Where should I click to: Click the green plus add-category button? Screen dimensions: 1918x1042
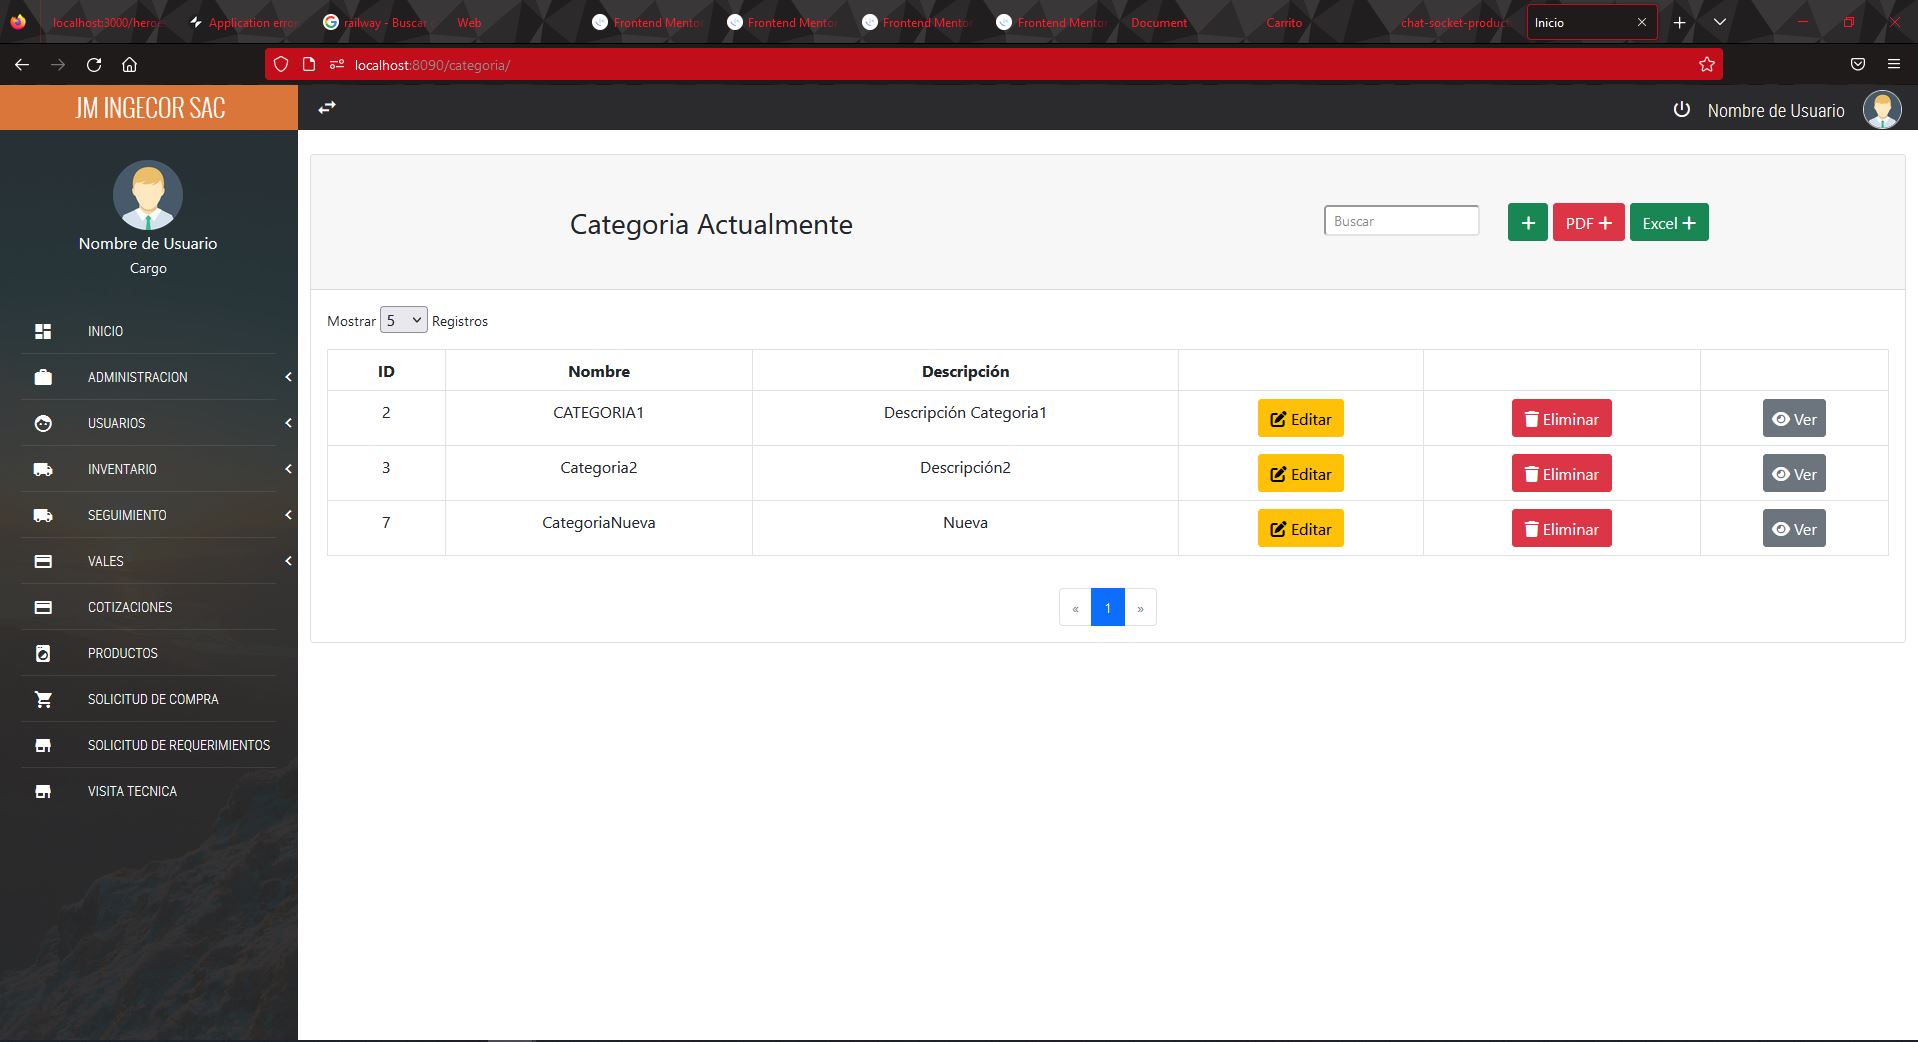(1527, 222)
